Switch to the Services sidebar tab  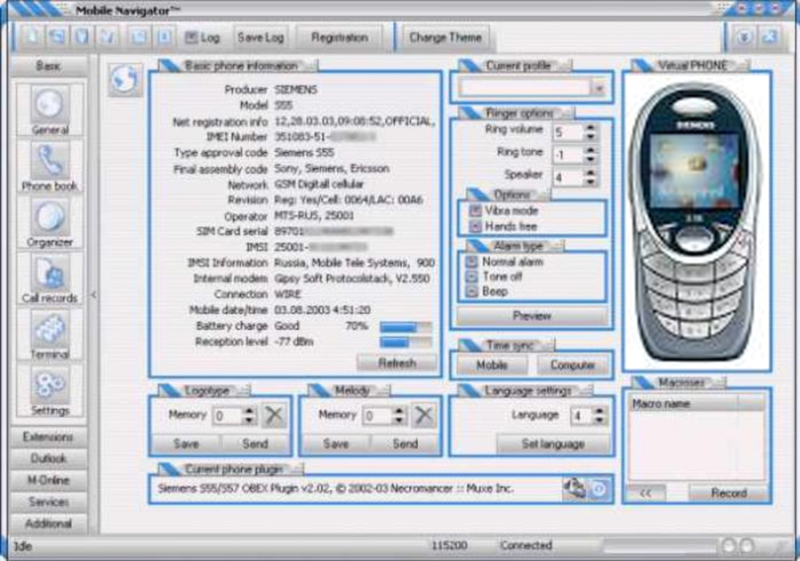[x=48, y=502]
